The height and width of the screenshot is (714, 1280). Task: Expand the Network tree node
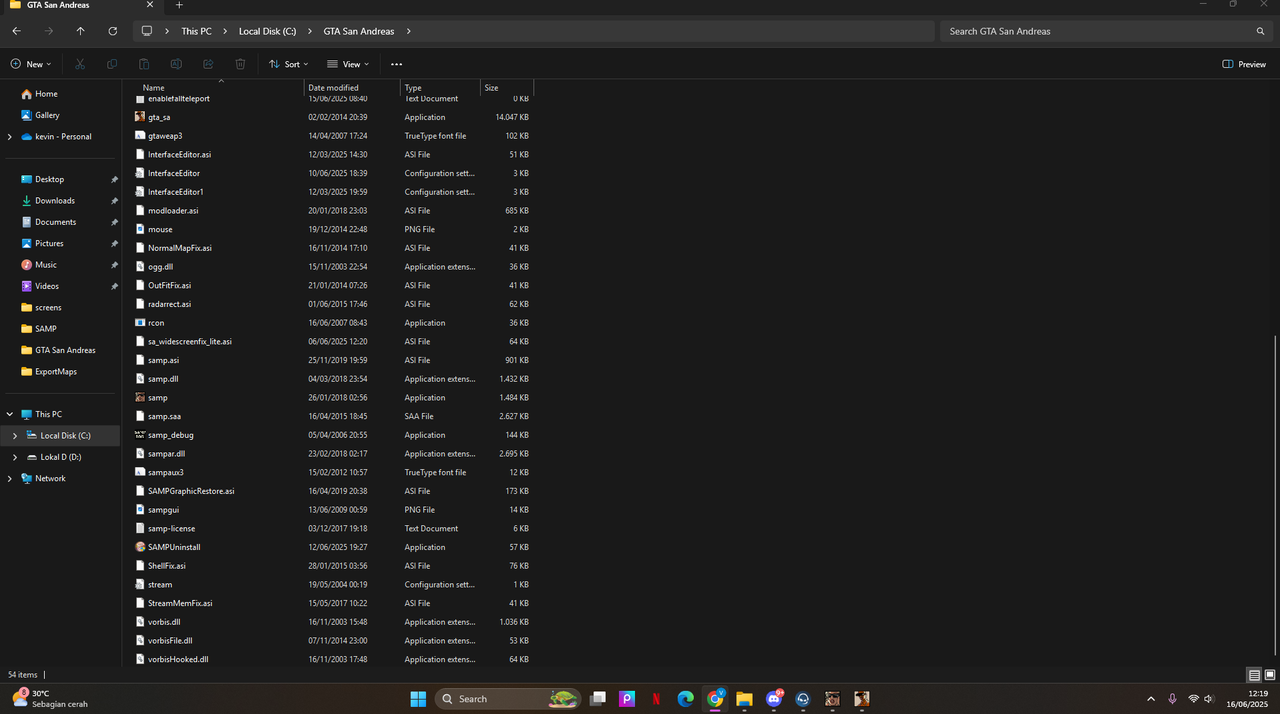coord(10,479)
